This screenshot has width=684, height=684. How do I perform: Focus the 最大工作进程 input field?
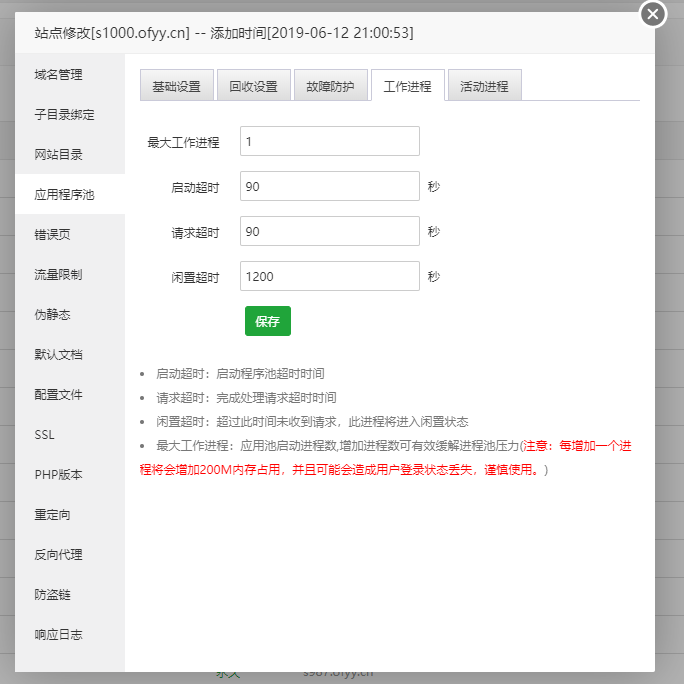point(330,141)
